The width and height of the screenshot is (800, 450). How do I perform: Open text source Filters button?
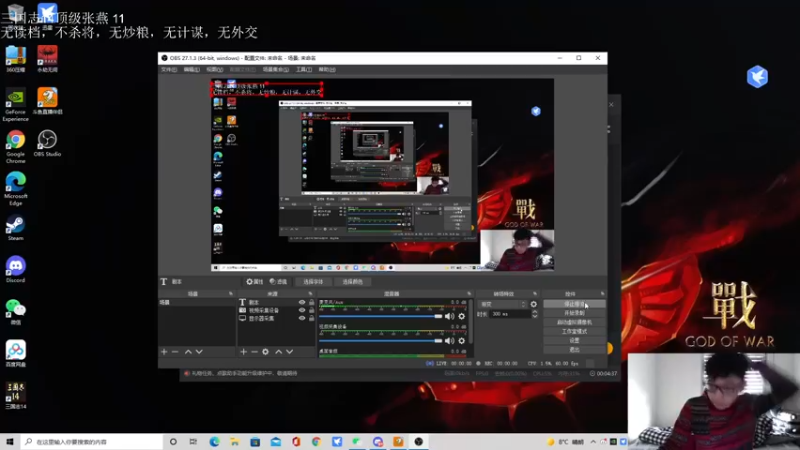point(278,282)
